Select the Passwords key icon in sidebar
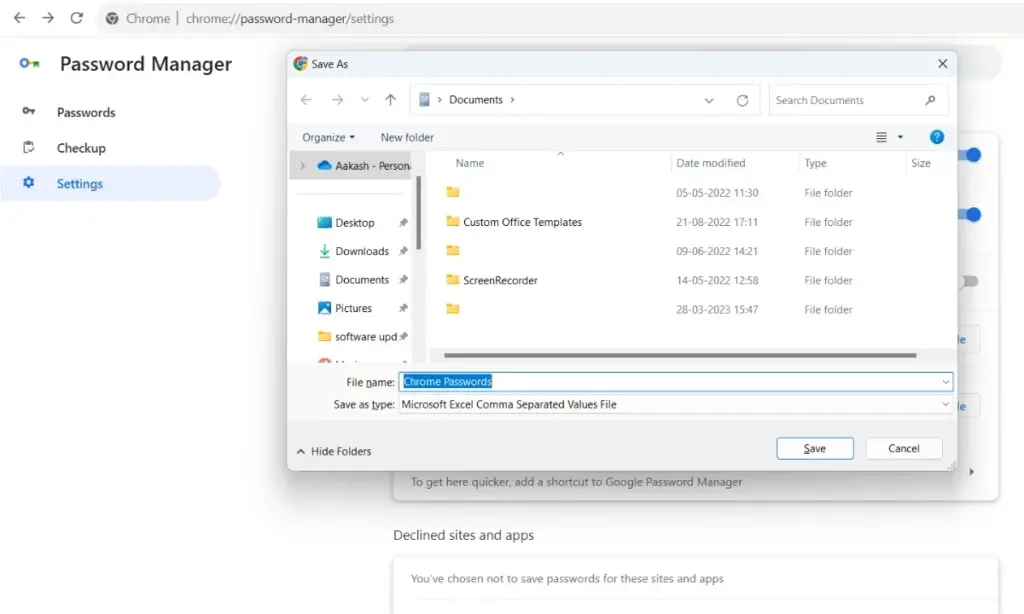The height and width of the screenshot is (614, 1024). point(26,112)
